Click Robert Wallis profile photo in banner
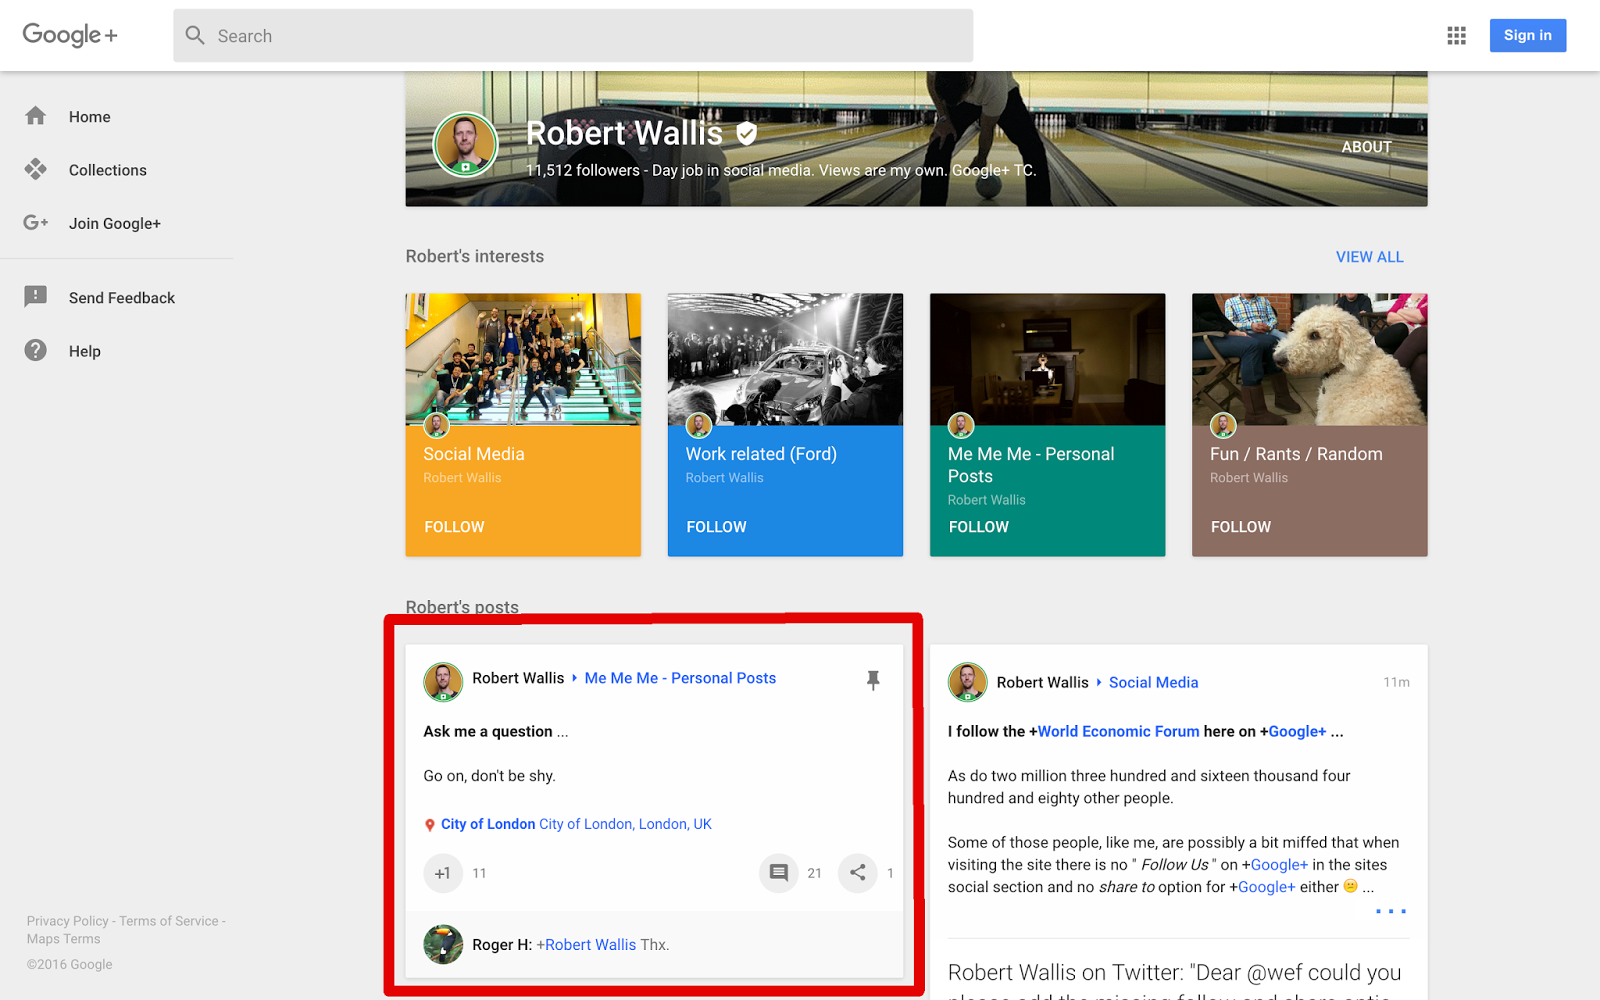 (x=465, y=144)
